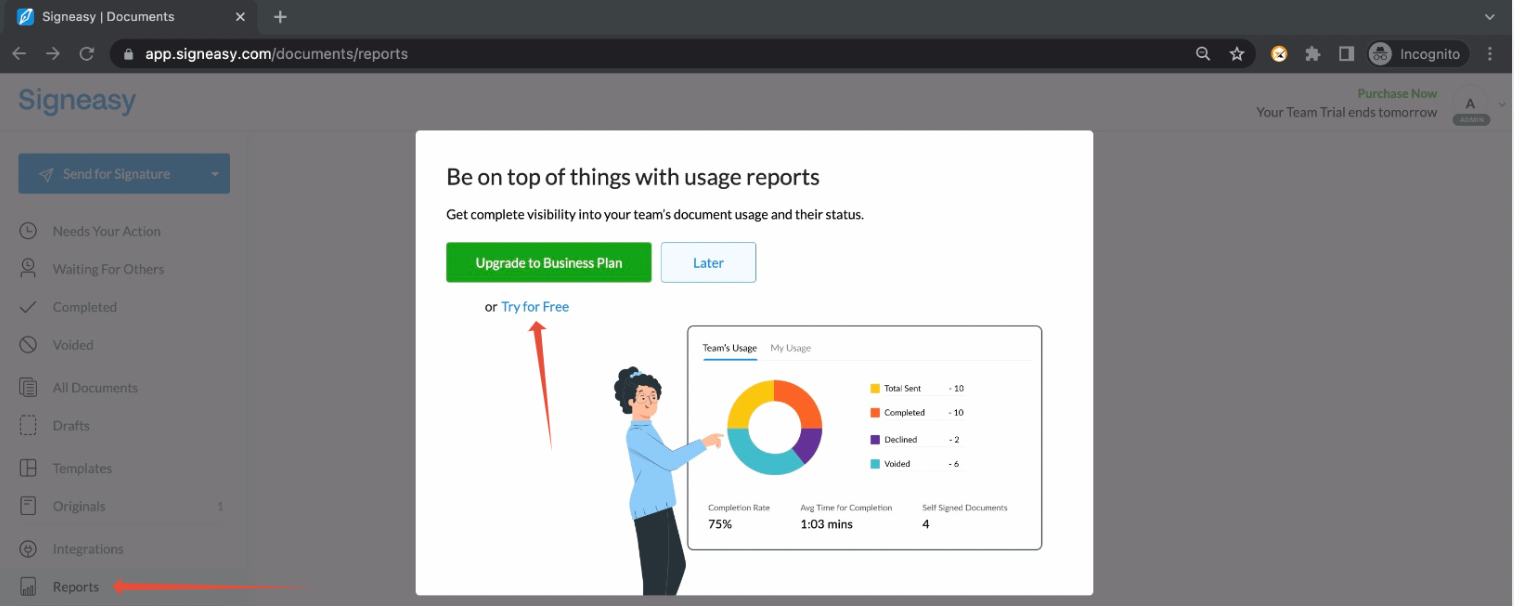Screen dimensions: 1514x606
Task: Select Reports in the sidebar
Action: [76, 587]
